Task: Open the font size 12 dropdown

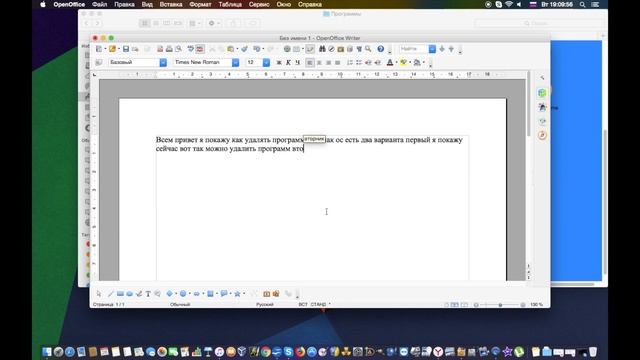Action: click(x=266, y=62)
